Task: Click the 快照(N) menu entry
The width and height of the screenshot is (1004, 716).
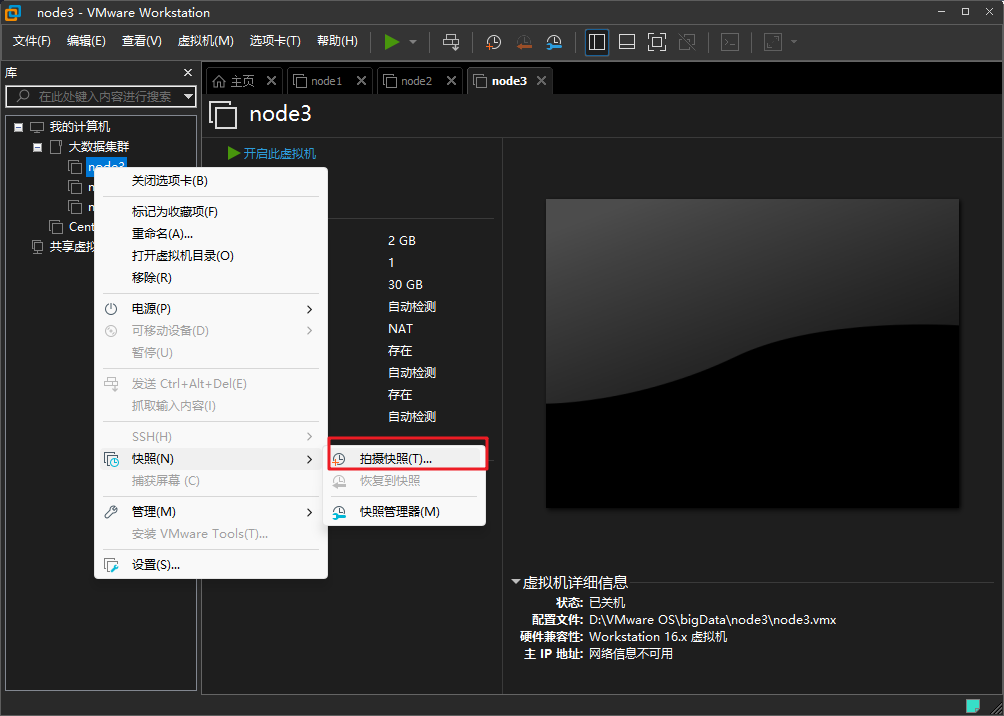Action: pos(211,459)
